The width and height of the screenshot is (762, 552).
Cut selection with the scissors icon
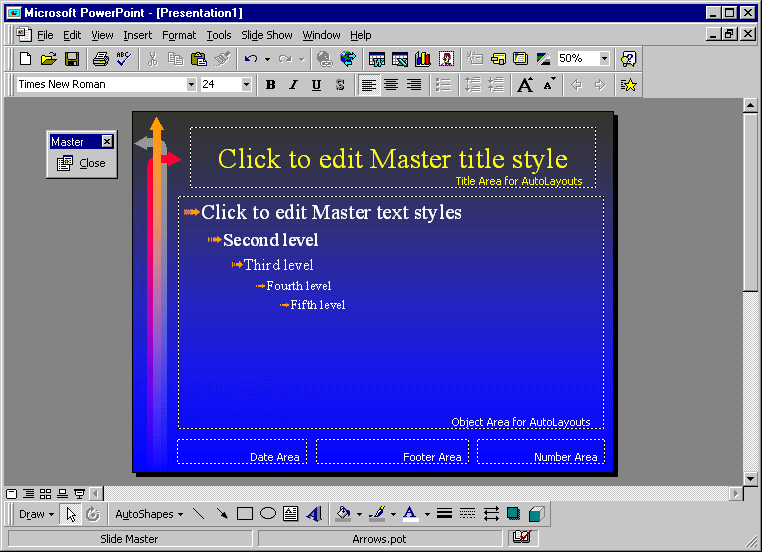(x=152, y=59)
